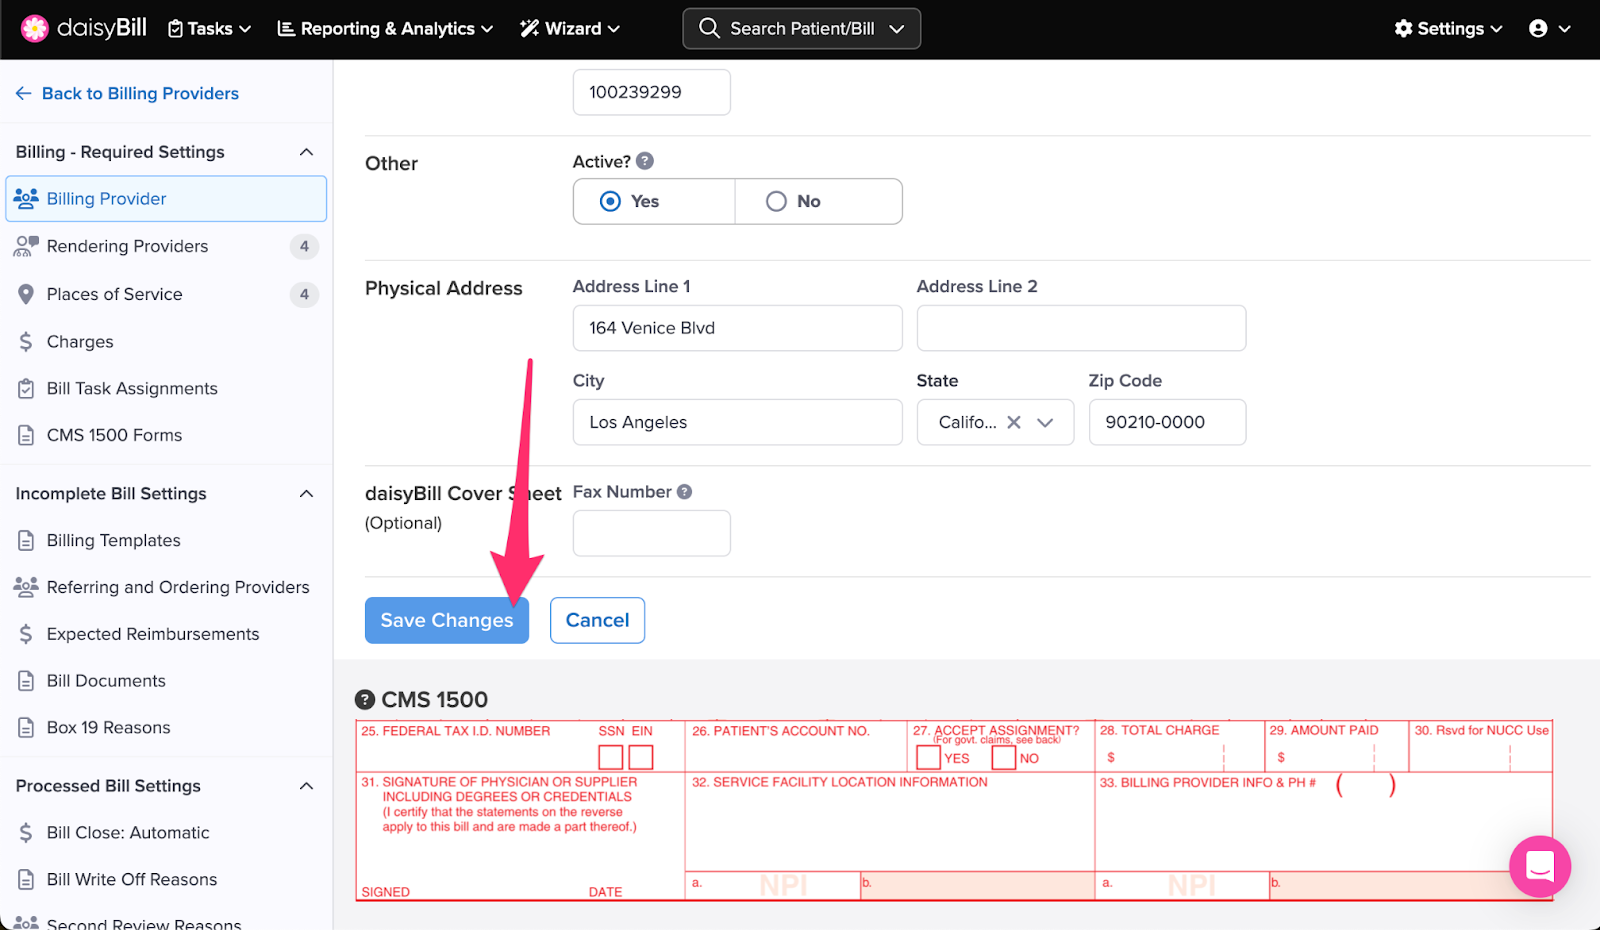
Task: Click the Fax Number help icon
Action: (x=684, y=492)
